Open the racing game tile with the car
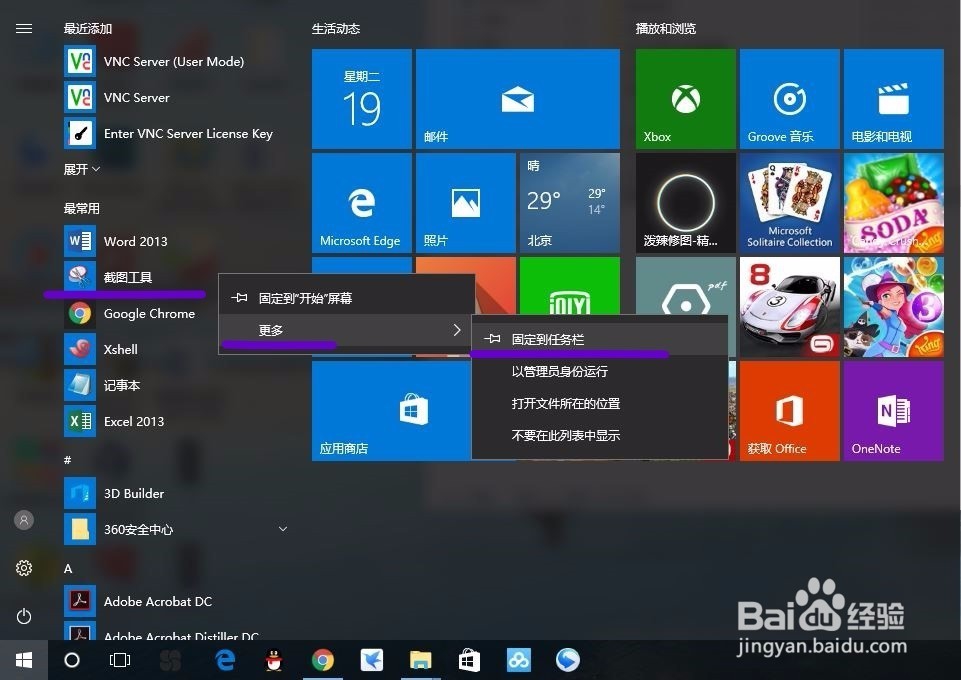This screenshot has width=961, height=680. (789, 307)
